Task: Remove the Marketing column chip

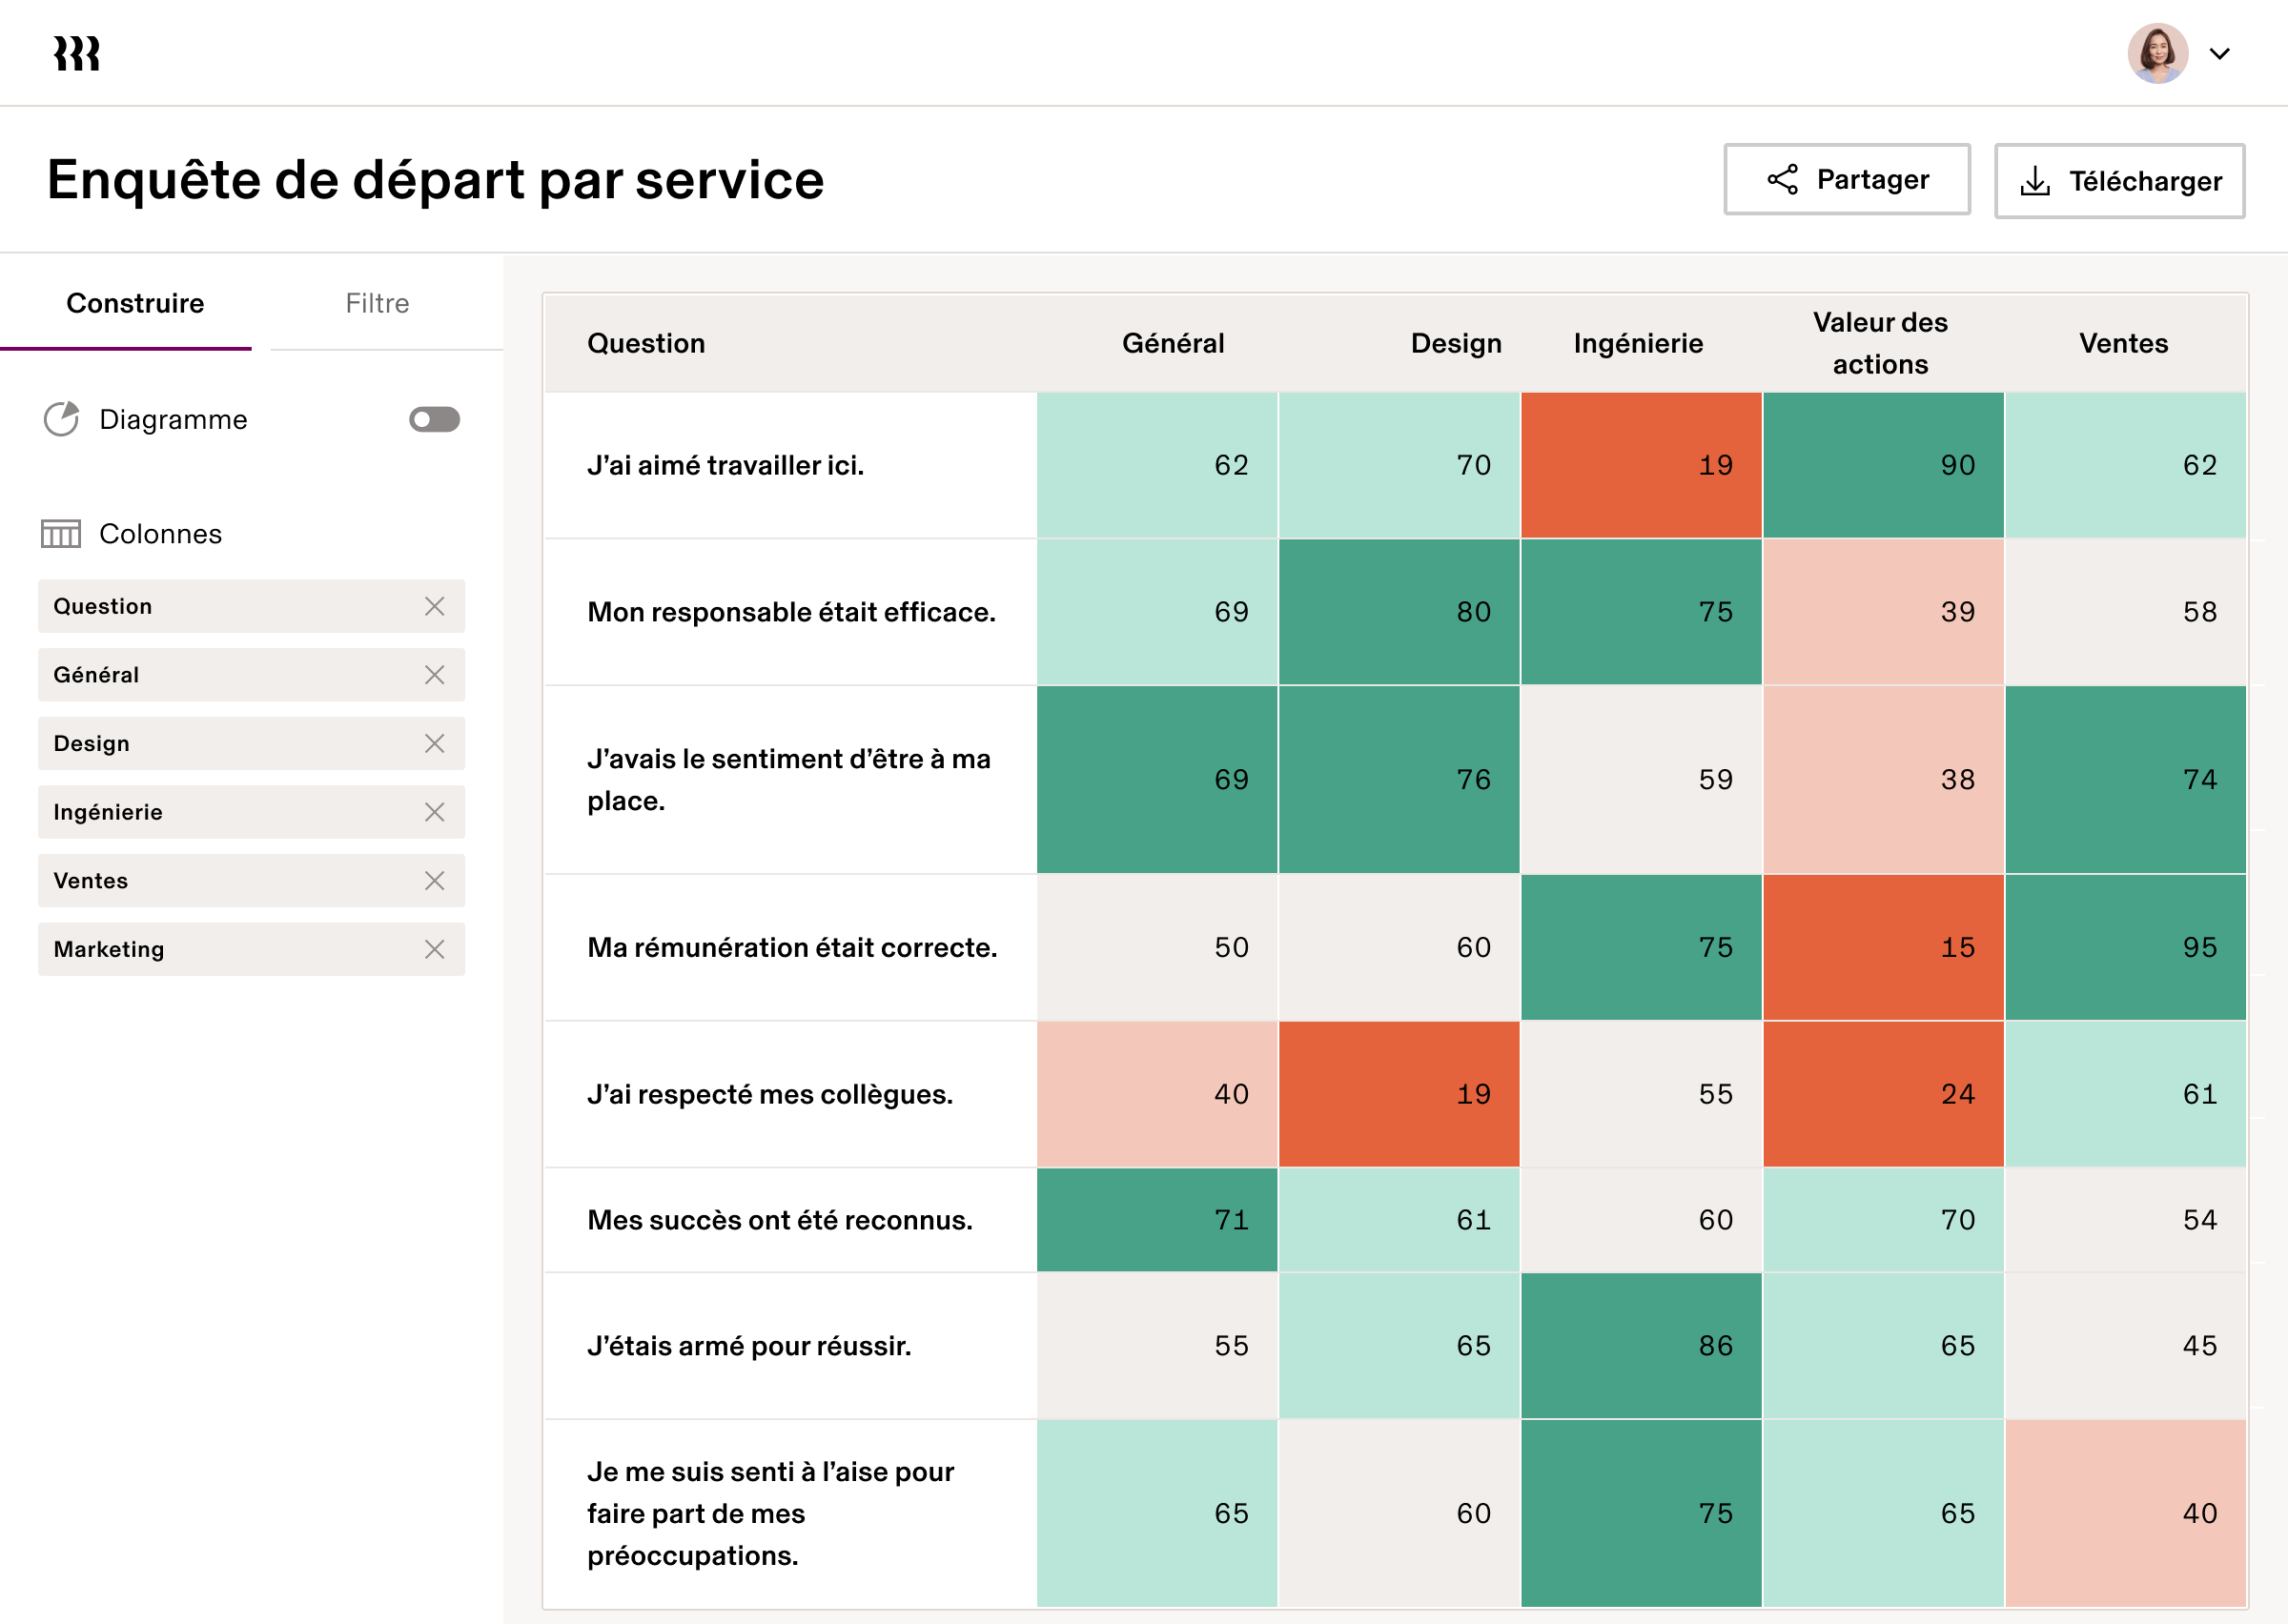Action: [x=435, y=949]
